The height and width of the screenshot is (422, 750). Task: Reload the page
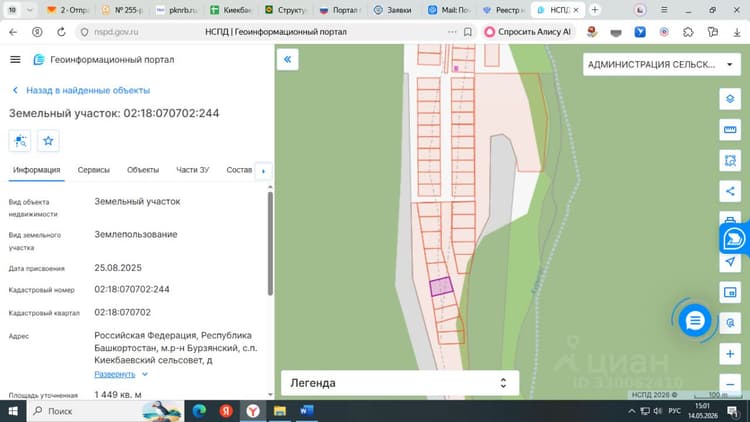pos(61,32)
